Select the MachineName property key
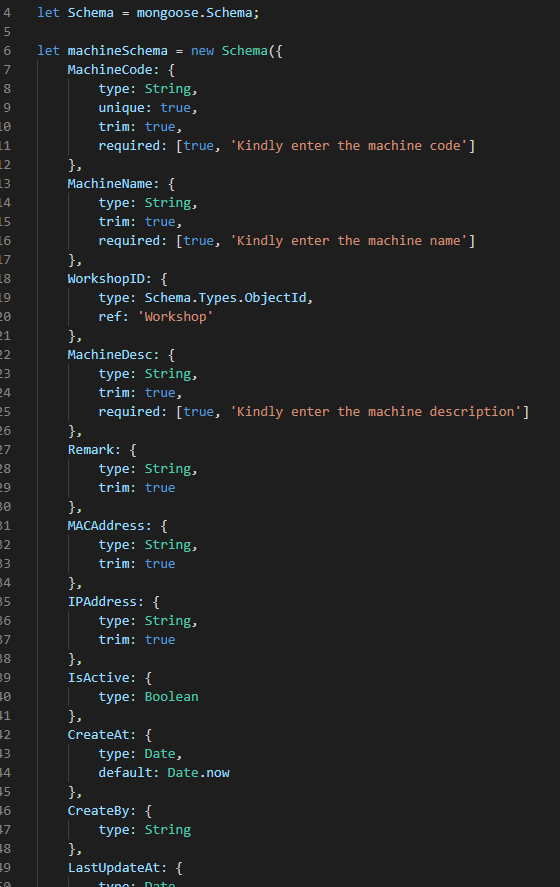The width and height of the screenshot is (560, 887). (110, 184)
